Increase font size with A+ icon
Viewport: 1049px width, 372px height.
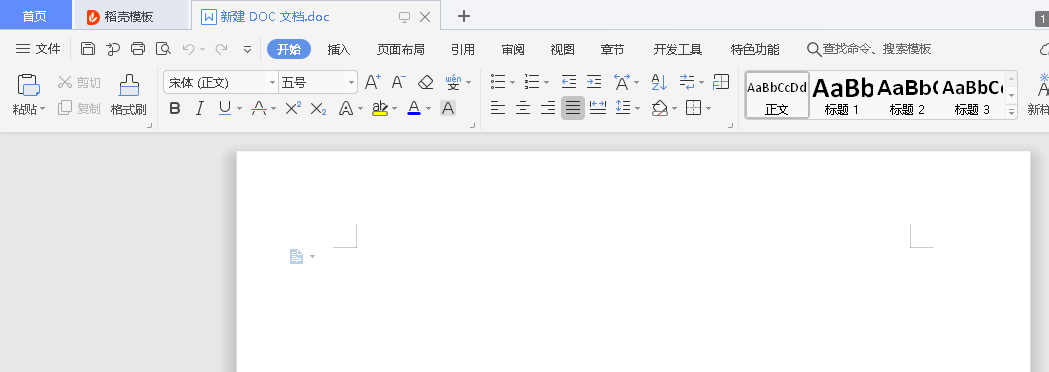(373, 82)
